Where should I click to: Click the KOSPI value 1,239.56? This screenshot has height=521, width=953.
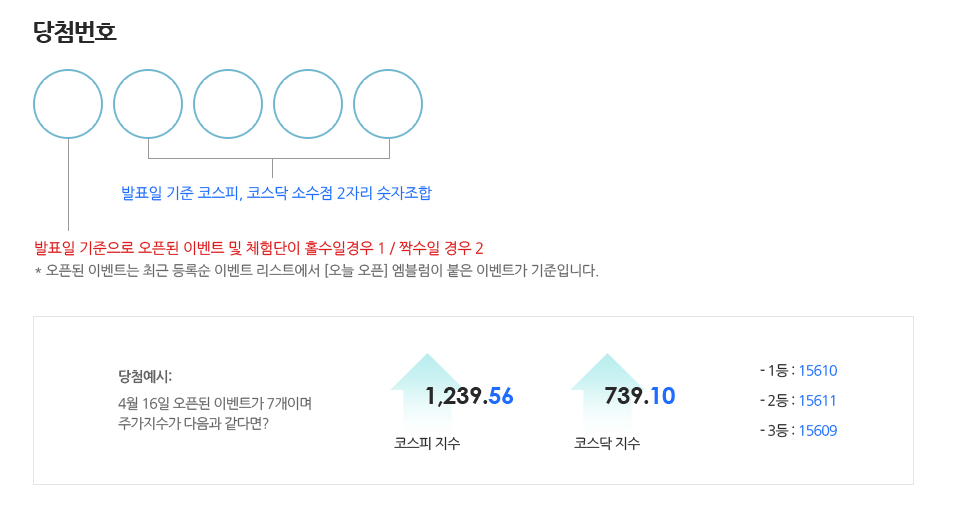click(x=469, y=396)
